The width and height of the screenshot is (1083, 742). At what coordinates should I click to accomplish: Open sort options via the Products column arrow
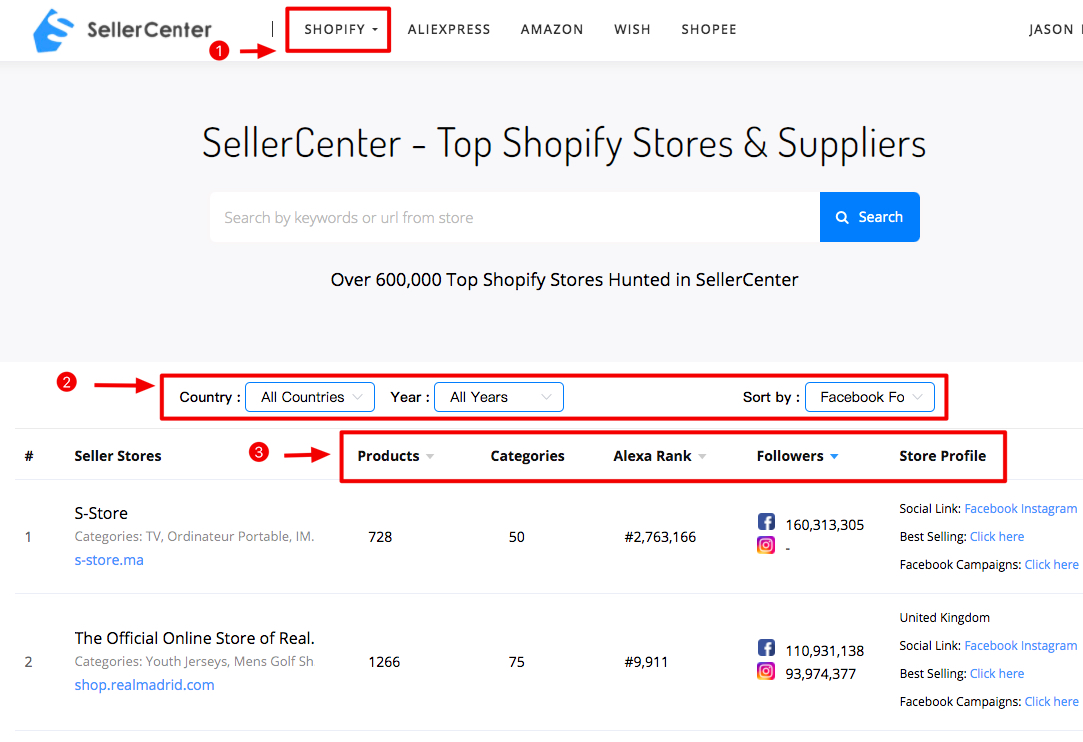429,456
